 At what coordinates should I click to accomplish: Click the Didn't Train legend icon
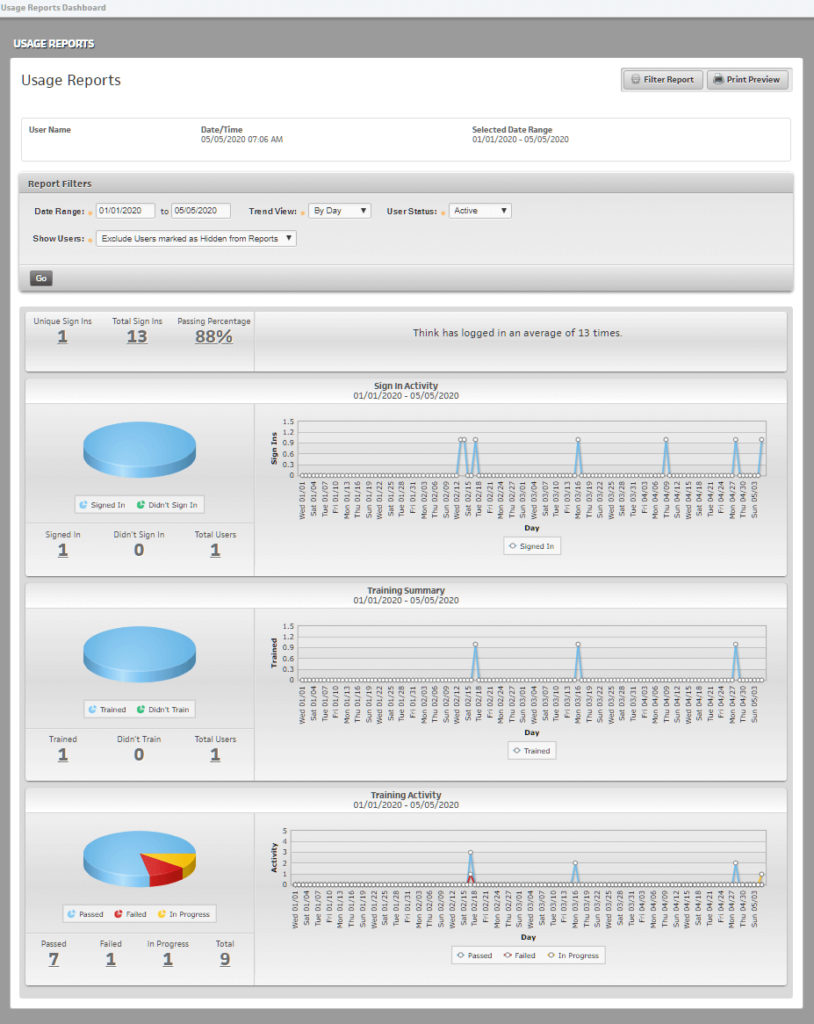[141, 710]
